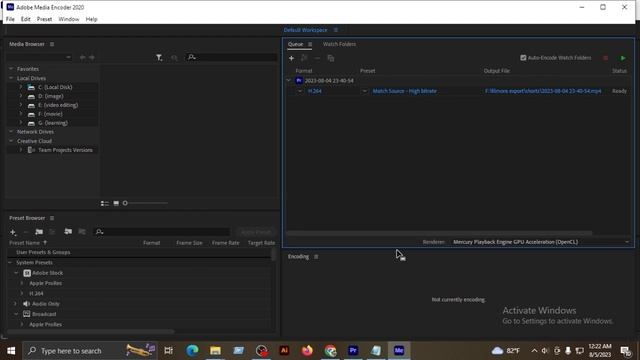Click the preset settings icon
This screenshot has height=360, width=640.
point(52,232)
